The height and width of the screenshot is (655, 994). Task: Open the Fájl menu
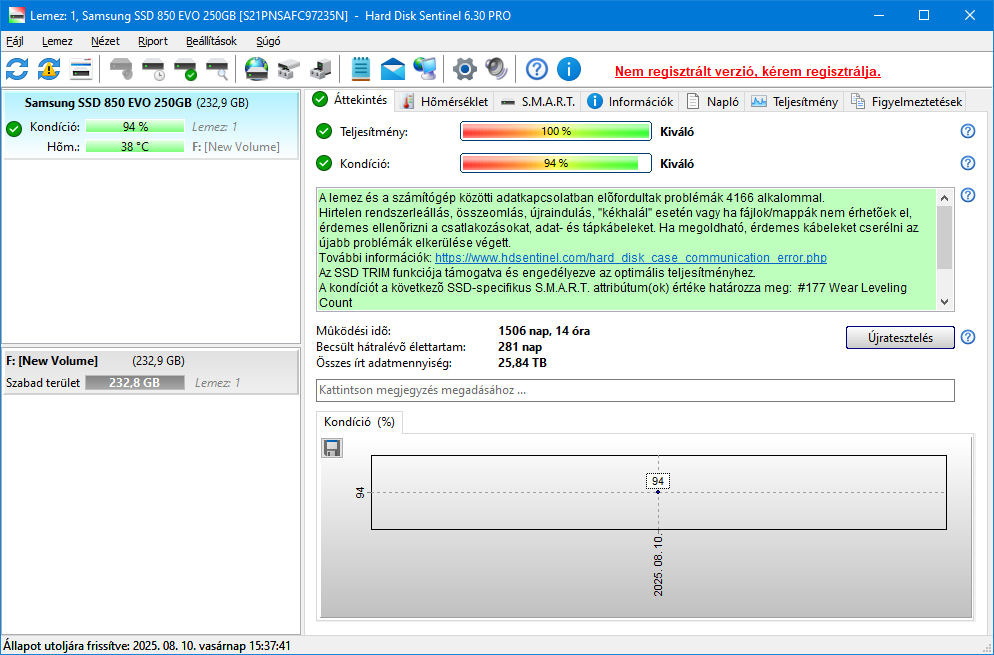coord(15,41)
